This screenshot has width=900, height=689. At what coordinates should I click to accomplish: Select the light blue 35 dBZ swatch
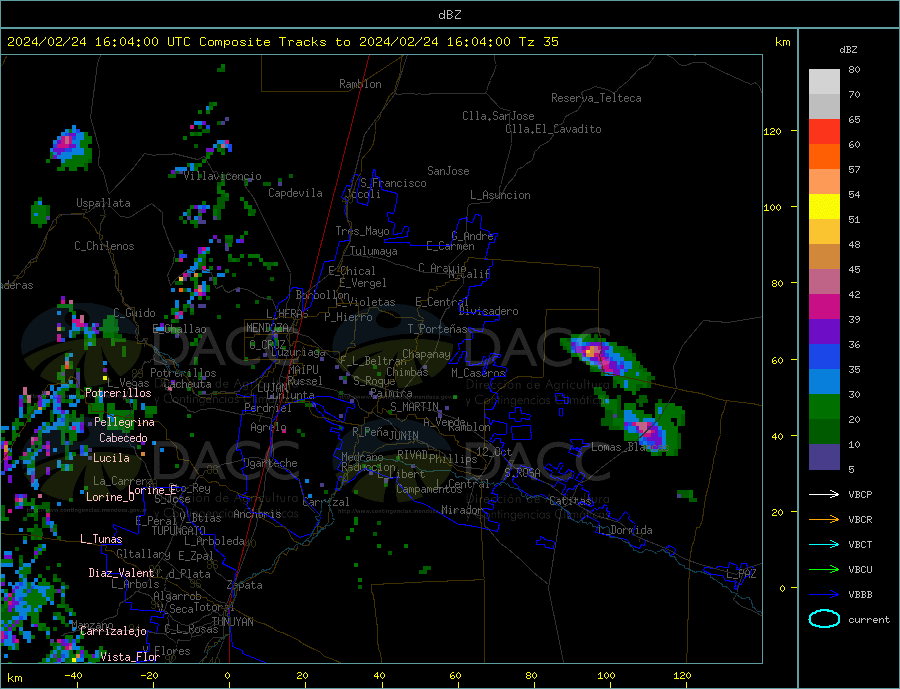pos(824,382)
